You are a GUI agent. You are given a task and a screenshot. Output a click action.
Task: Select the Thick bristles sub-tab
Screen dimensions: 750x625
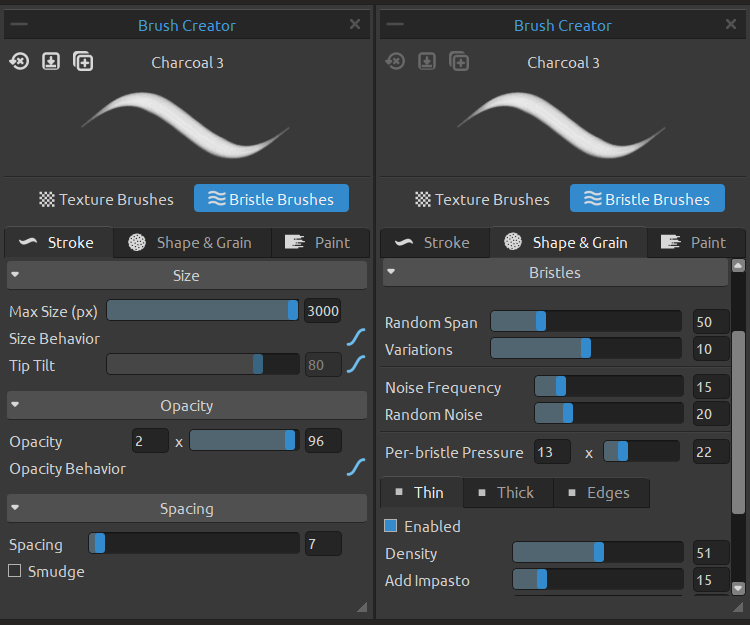pyautogui.click(x=508, y=493)
